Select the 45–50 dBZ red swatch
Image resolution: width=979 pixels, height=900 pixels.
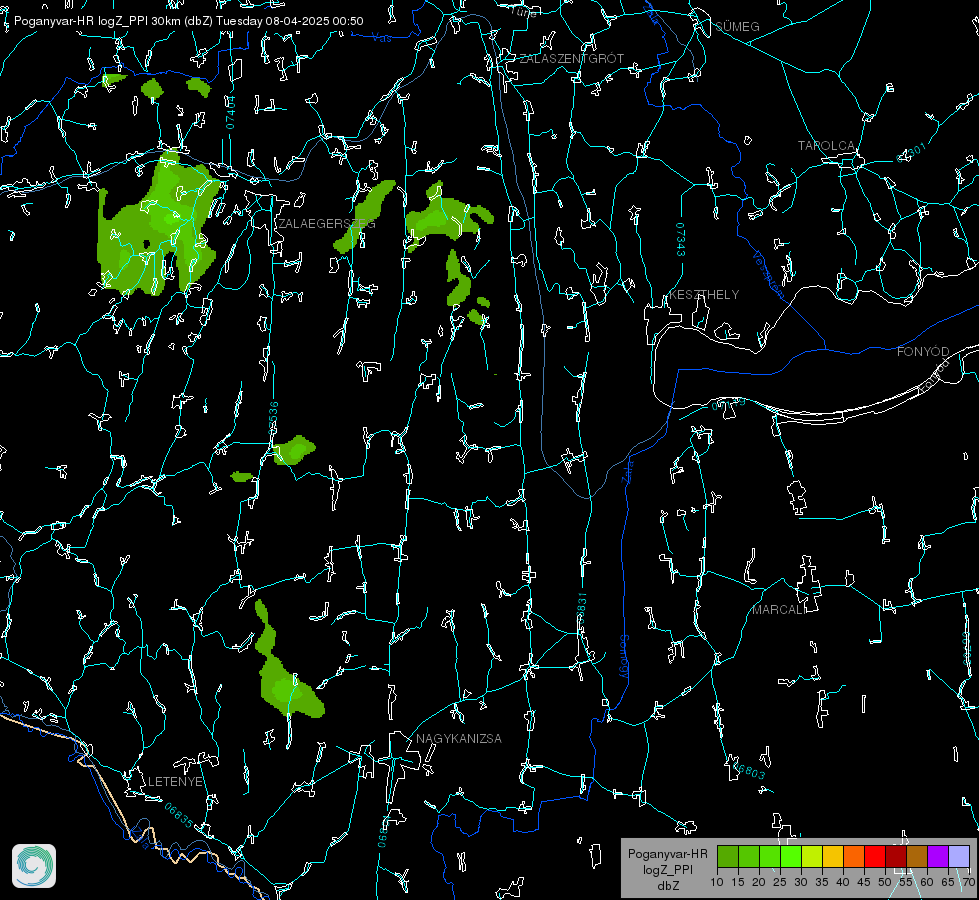pos(875,856)
